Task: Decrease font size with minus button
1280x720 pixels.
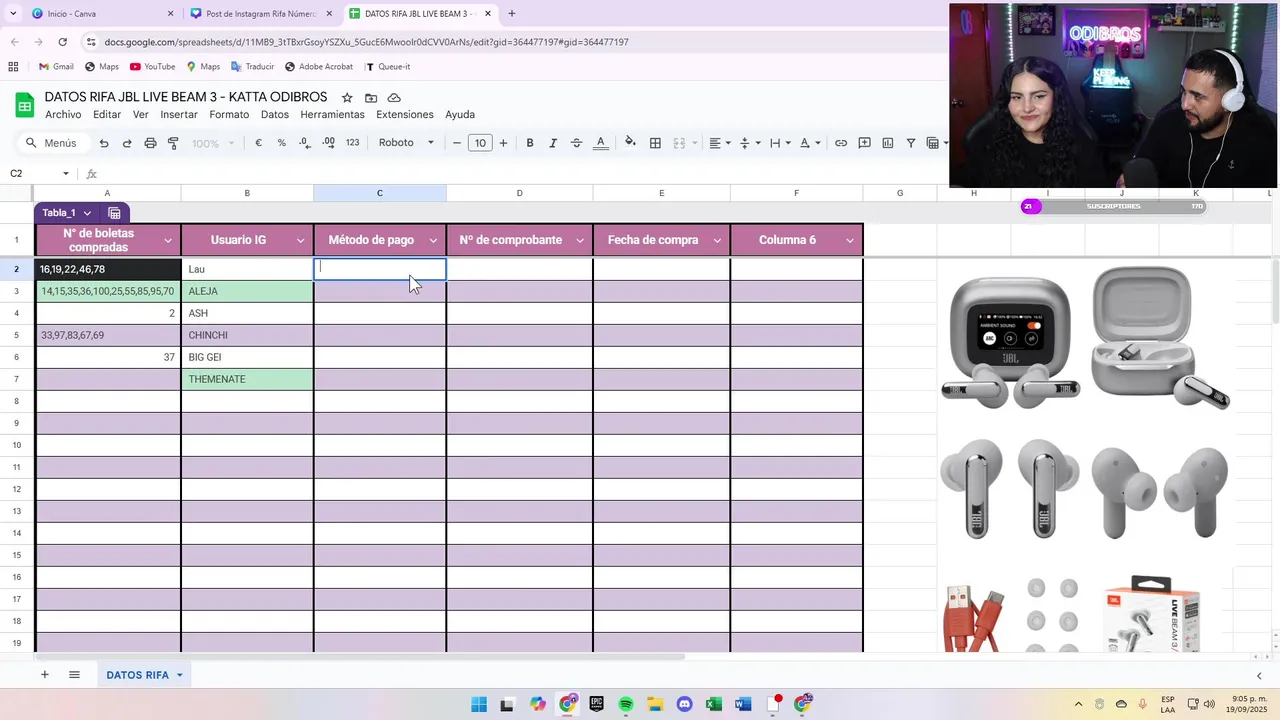Action: pyautogui.click(x=457, y=143)
